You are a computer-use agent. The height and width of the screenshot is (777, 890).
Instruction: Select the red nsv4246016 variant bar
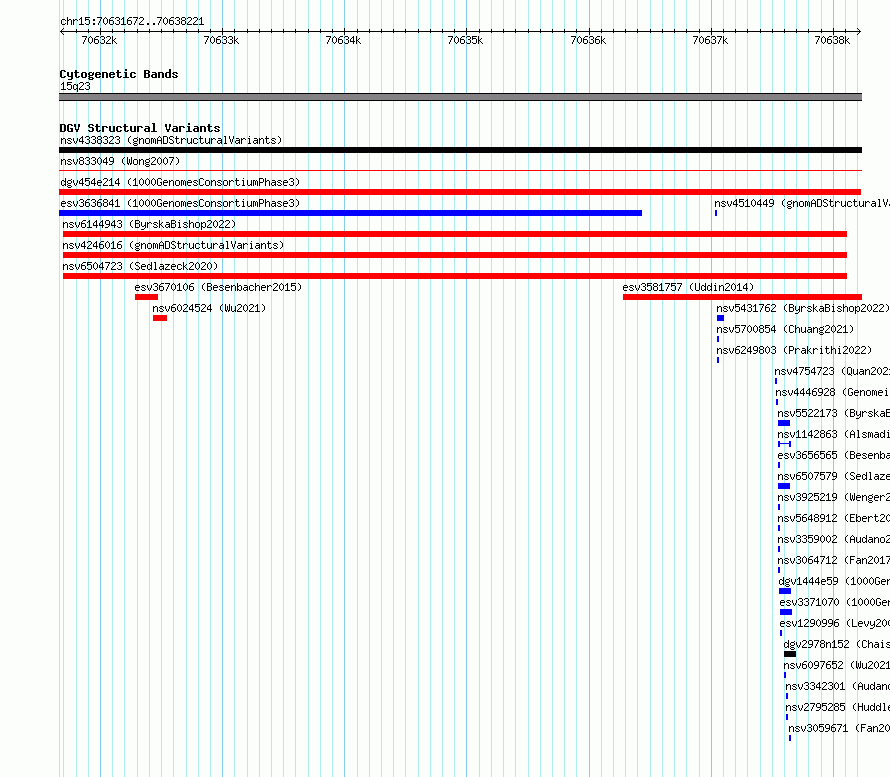(x=455, y=255)
